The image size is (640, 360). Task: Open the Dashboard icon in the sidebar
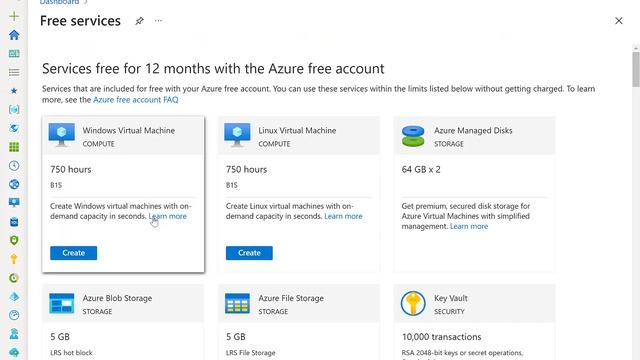tap(14, 53)
